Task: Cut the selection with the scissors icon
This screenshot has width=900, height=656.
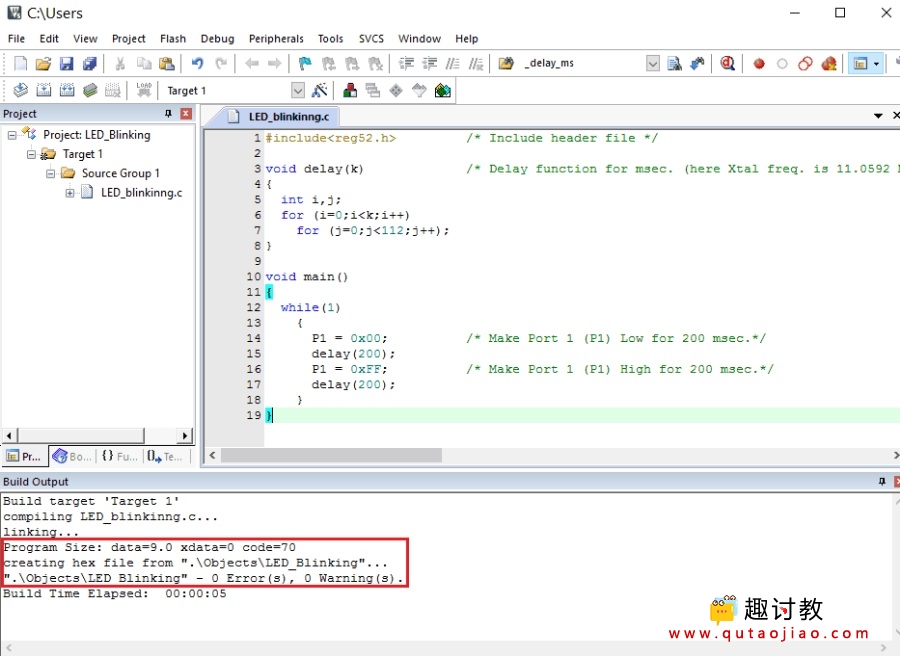Action: [x=120, y=63]
